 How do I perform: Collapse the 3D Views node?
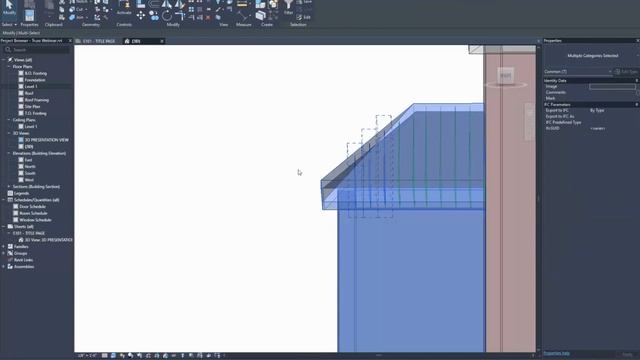pyautogui.click(x=9, y=133)
